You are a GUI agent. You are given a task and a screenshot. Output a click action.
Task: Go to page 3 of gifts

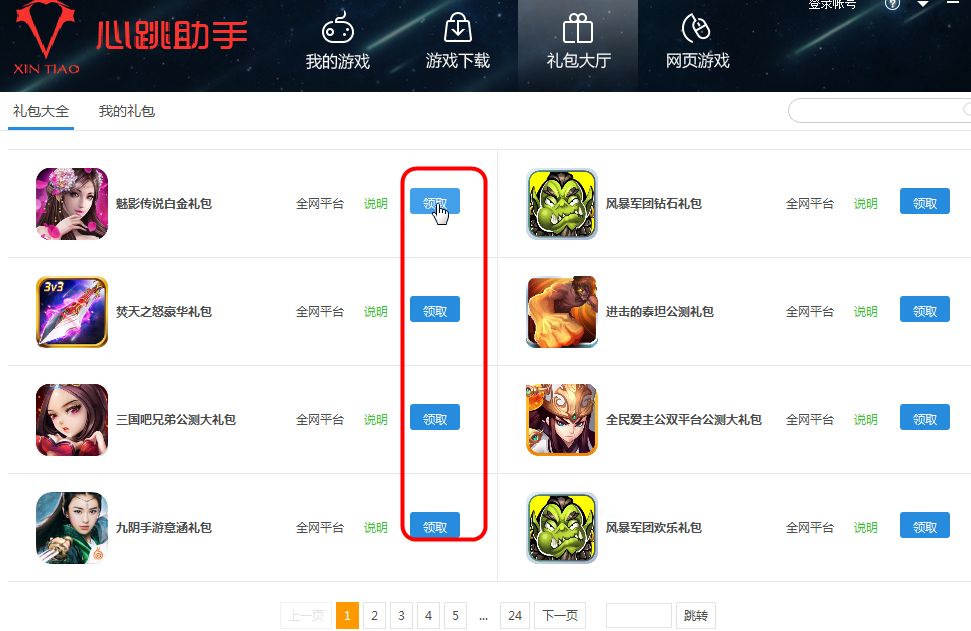[x=401, y=616]
